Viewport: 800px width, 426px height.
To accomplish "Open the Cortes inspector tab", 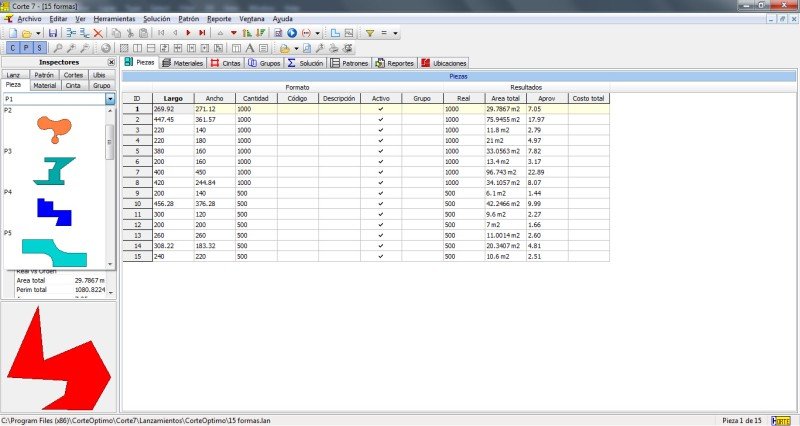I will [73, 75].
